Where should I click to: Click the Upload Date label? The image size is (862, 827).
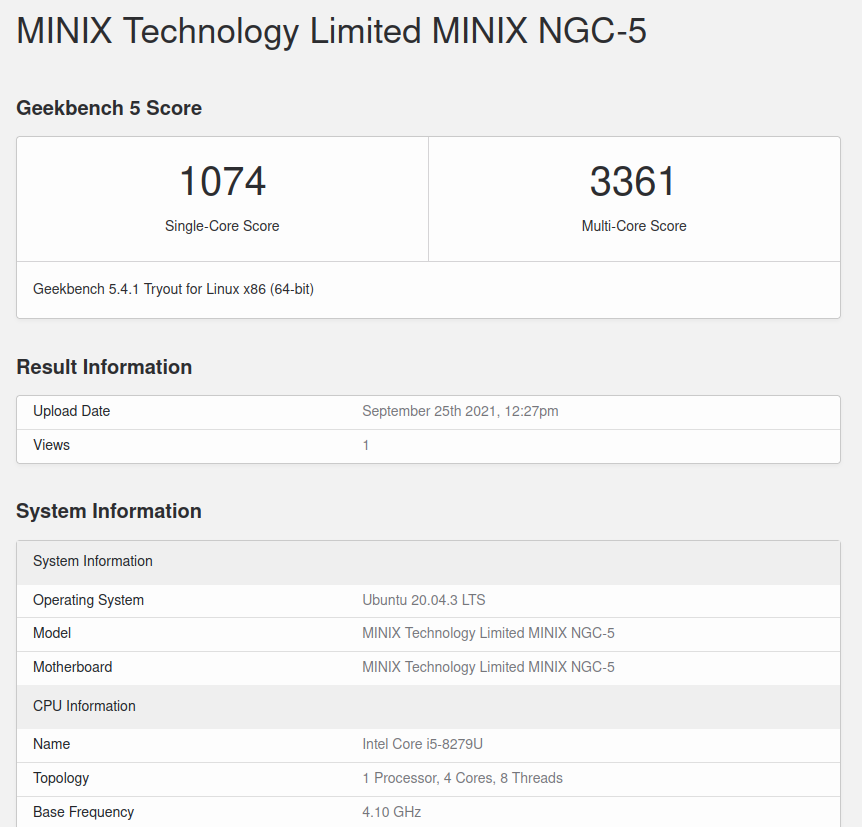[x=71, y=411]
